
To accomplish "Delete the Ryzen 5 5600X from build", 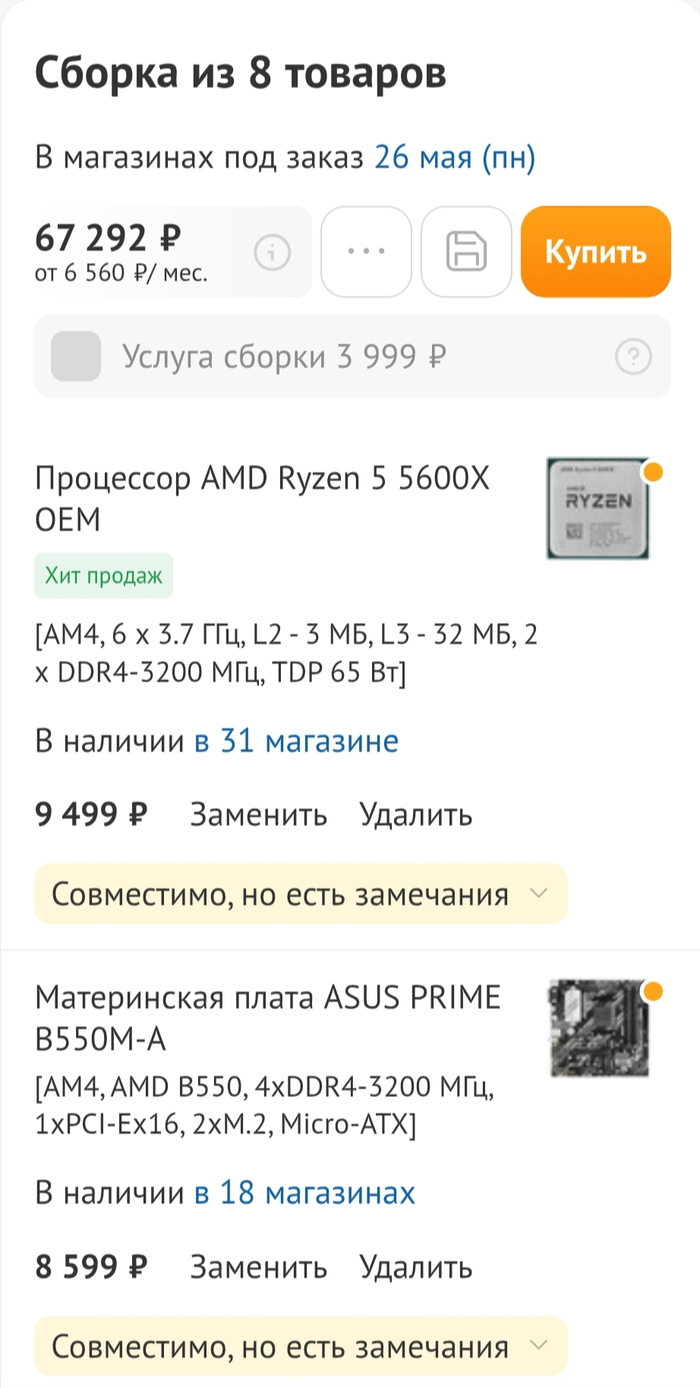I will click(415, 815).
